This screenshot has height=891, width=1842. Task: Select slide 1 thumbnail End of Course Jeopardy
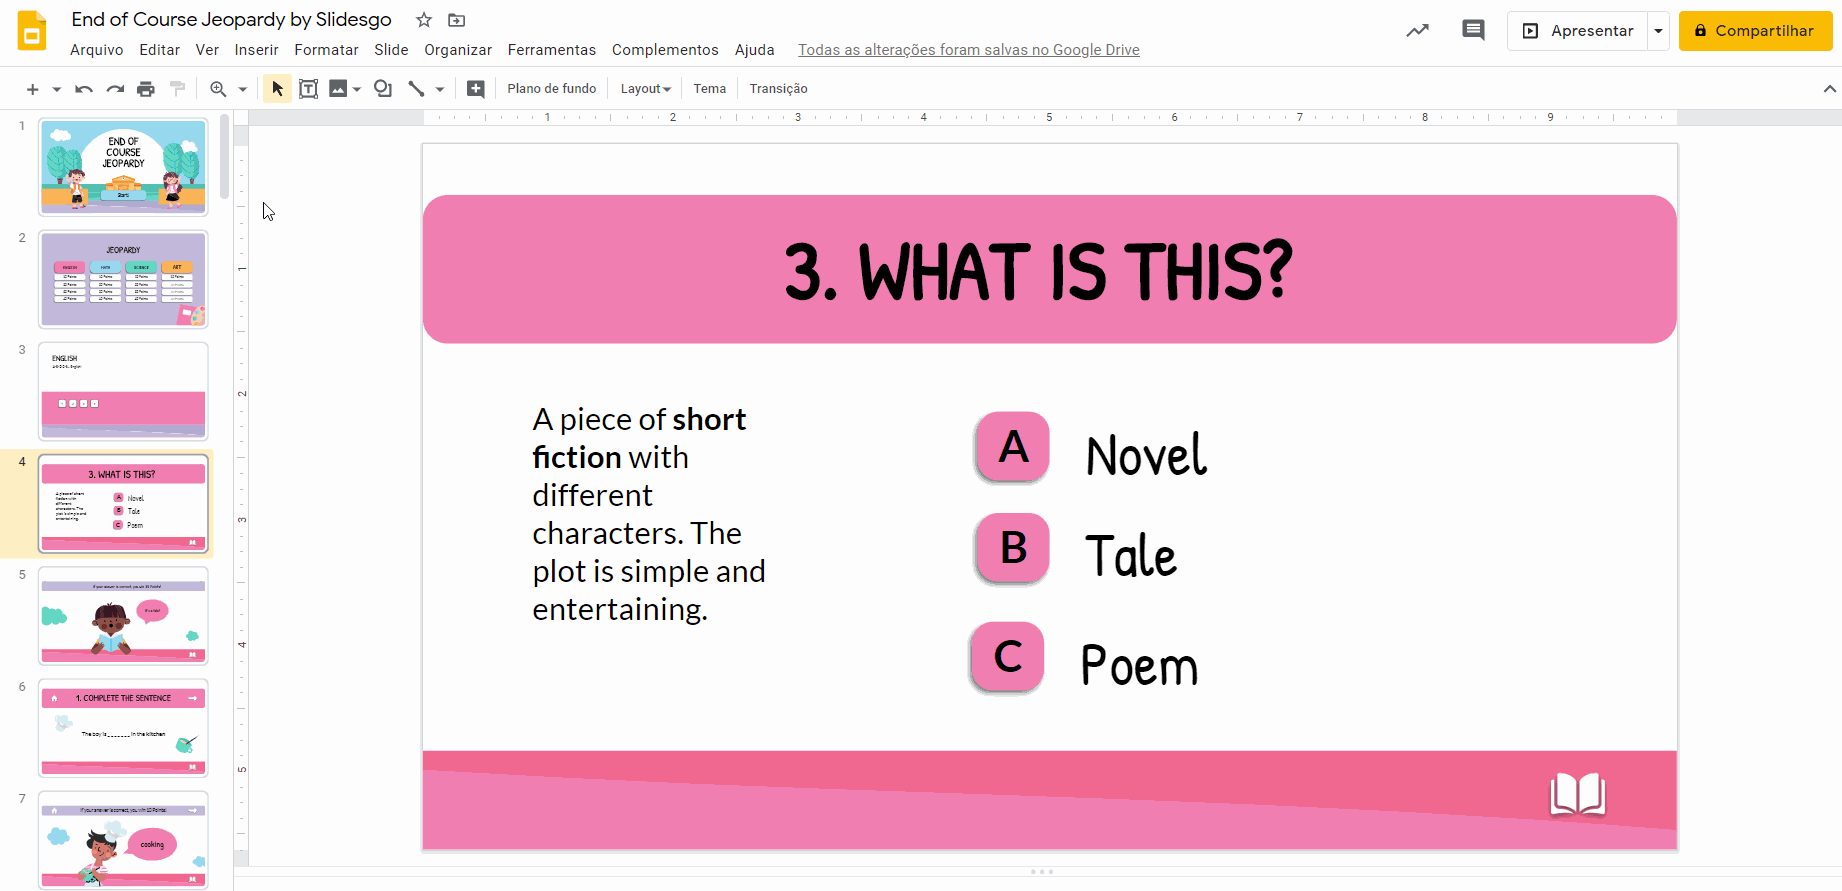pyautogui.click(x=123, y=167)
